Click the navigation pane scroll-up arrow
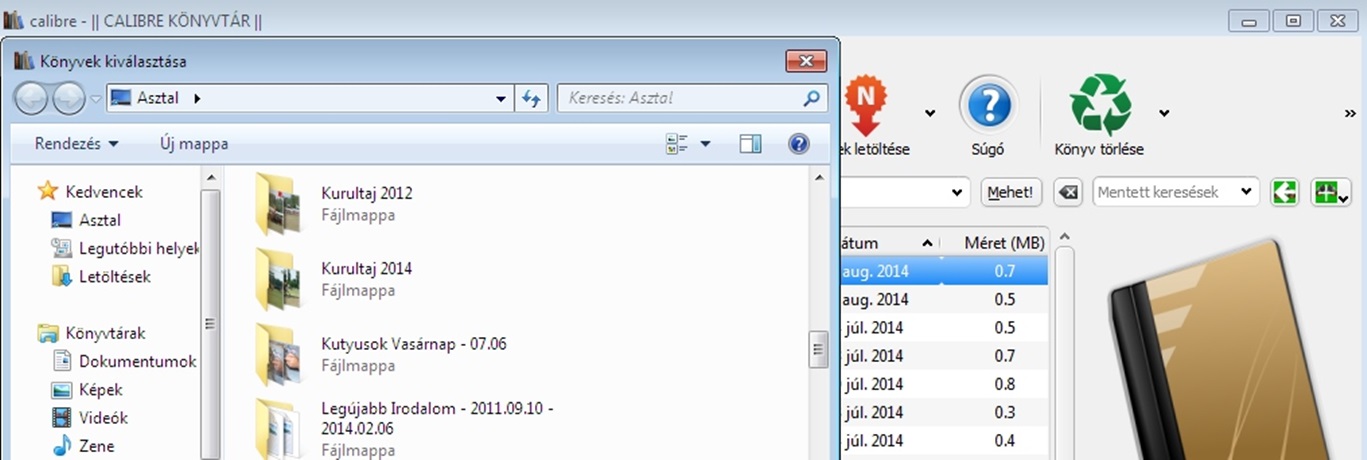This screenshot has height=460, width=1367. coord(211,177)
